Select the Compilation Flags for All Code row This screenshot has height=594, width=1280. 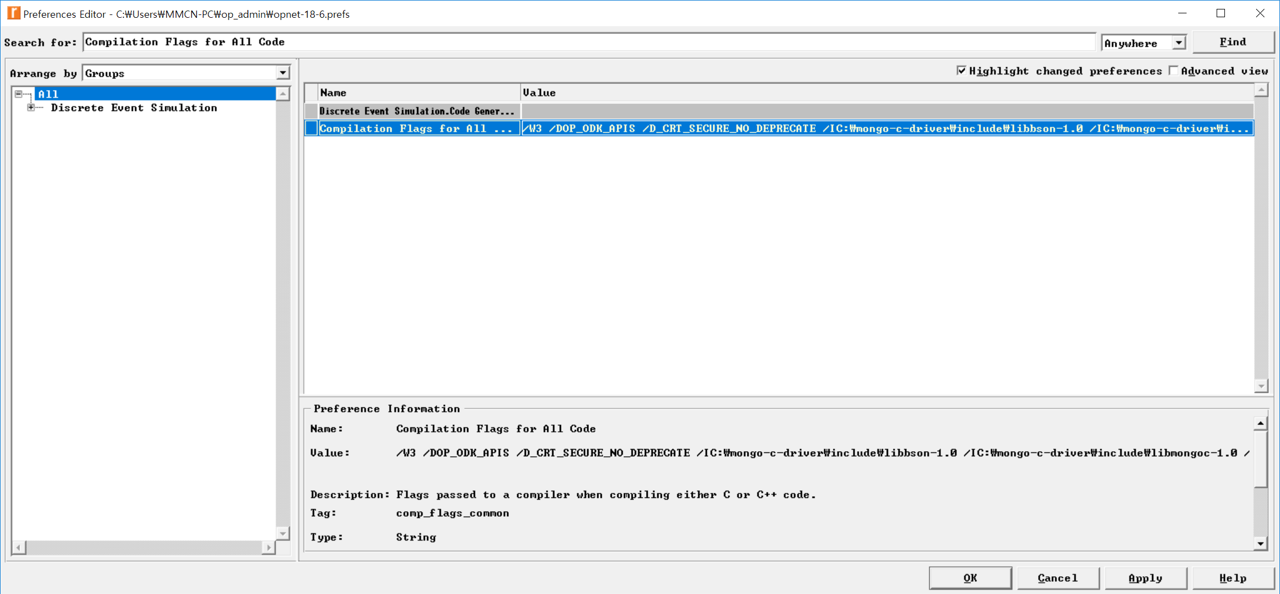click(415, 128)
